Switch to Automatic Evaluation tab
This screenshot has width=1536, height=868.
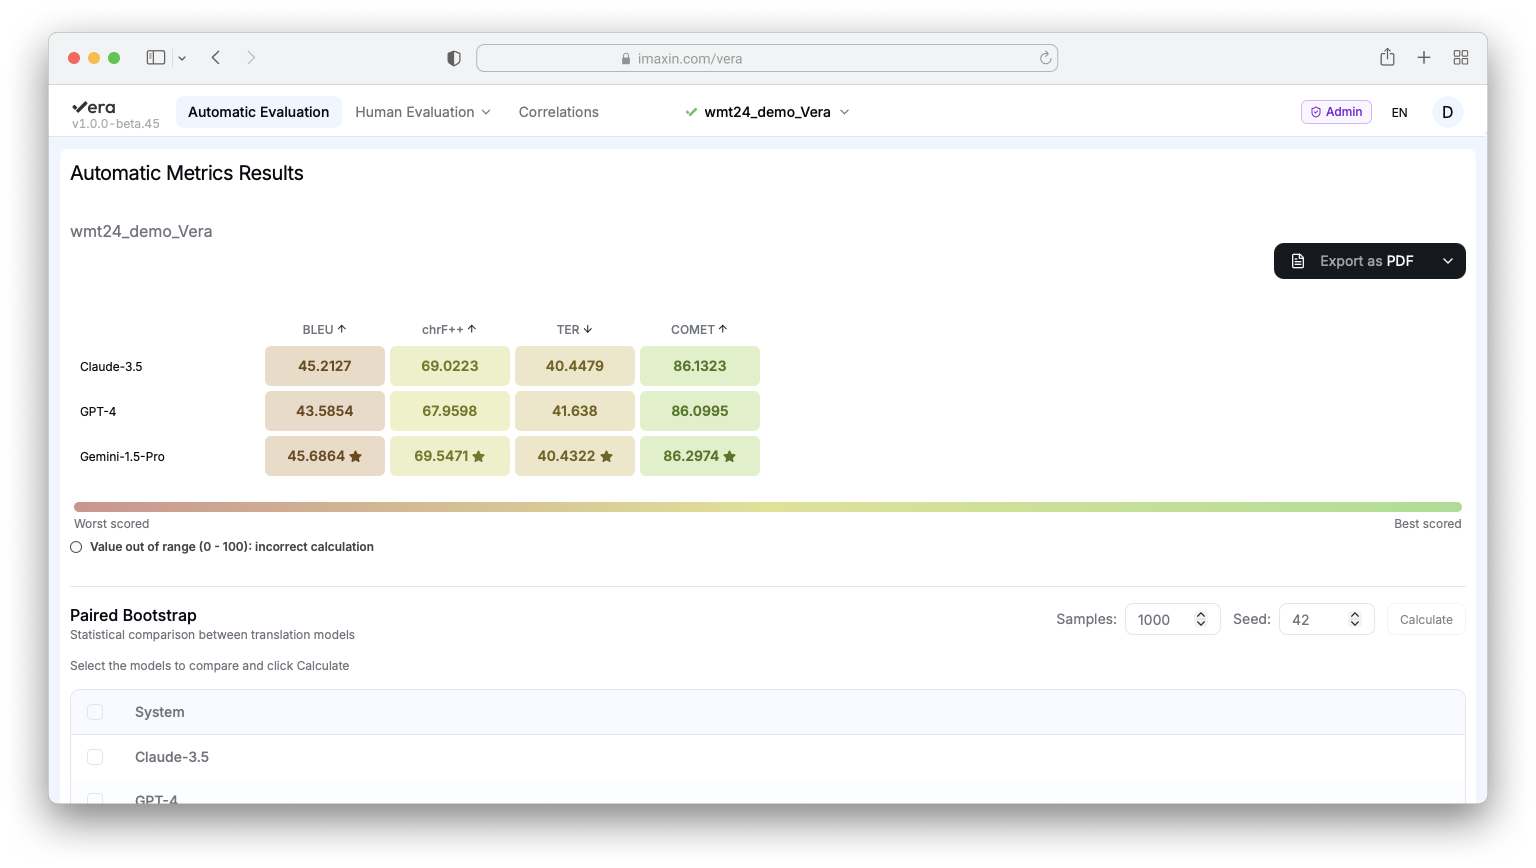click(x=258, y=112)
